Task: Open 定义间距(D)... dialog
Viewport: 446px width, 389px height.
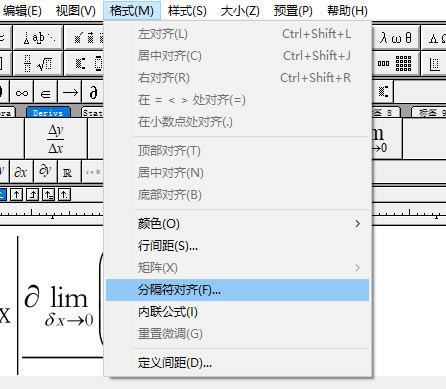Action: tap(237, 363)
